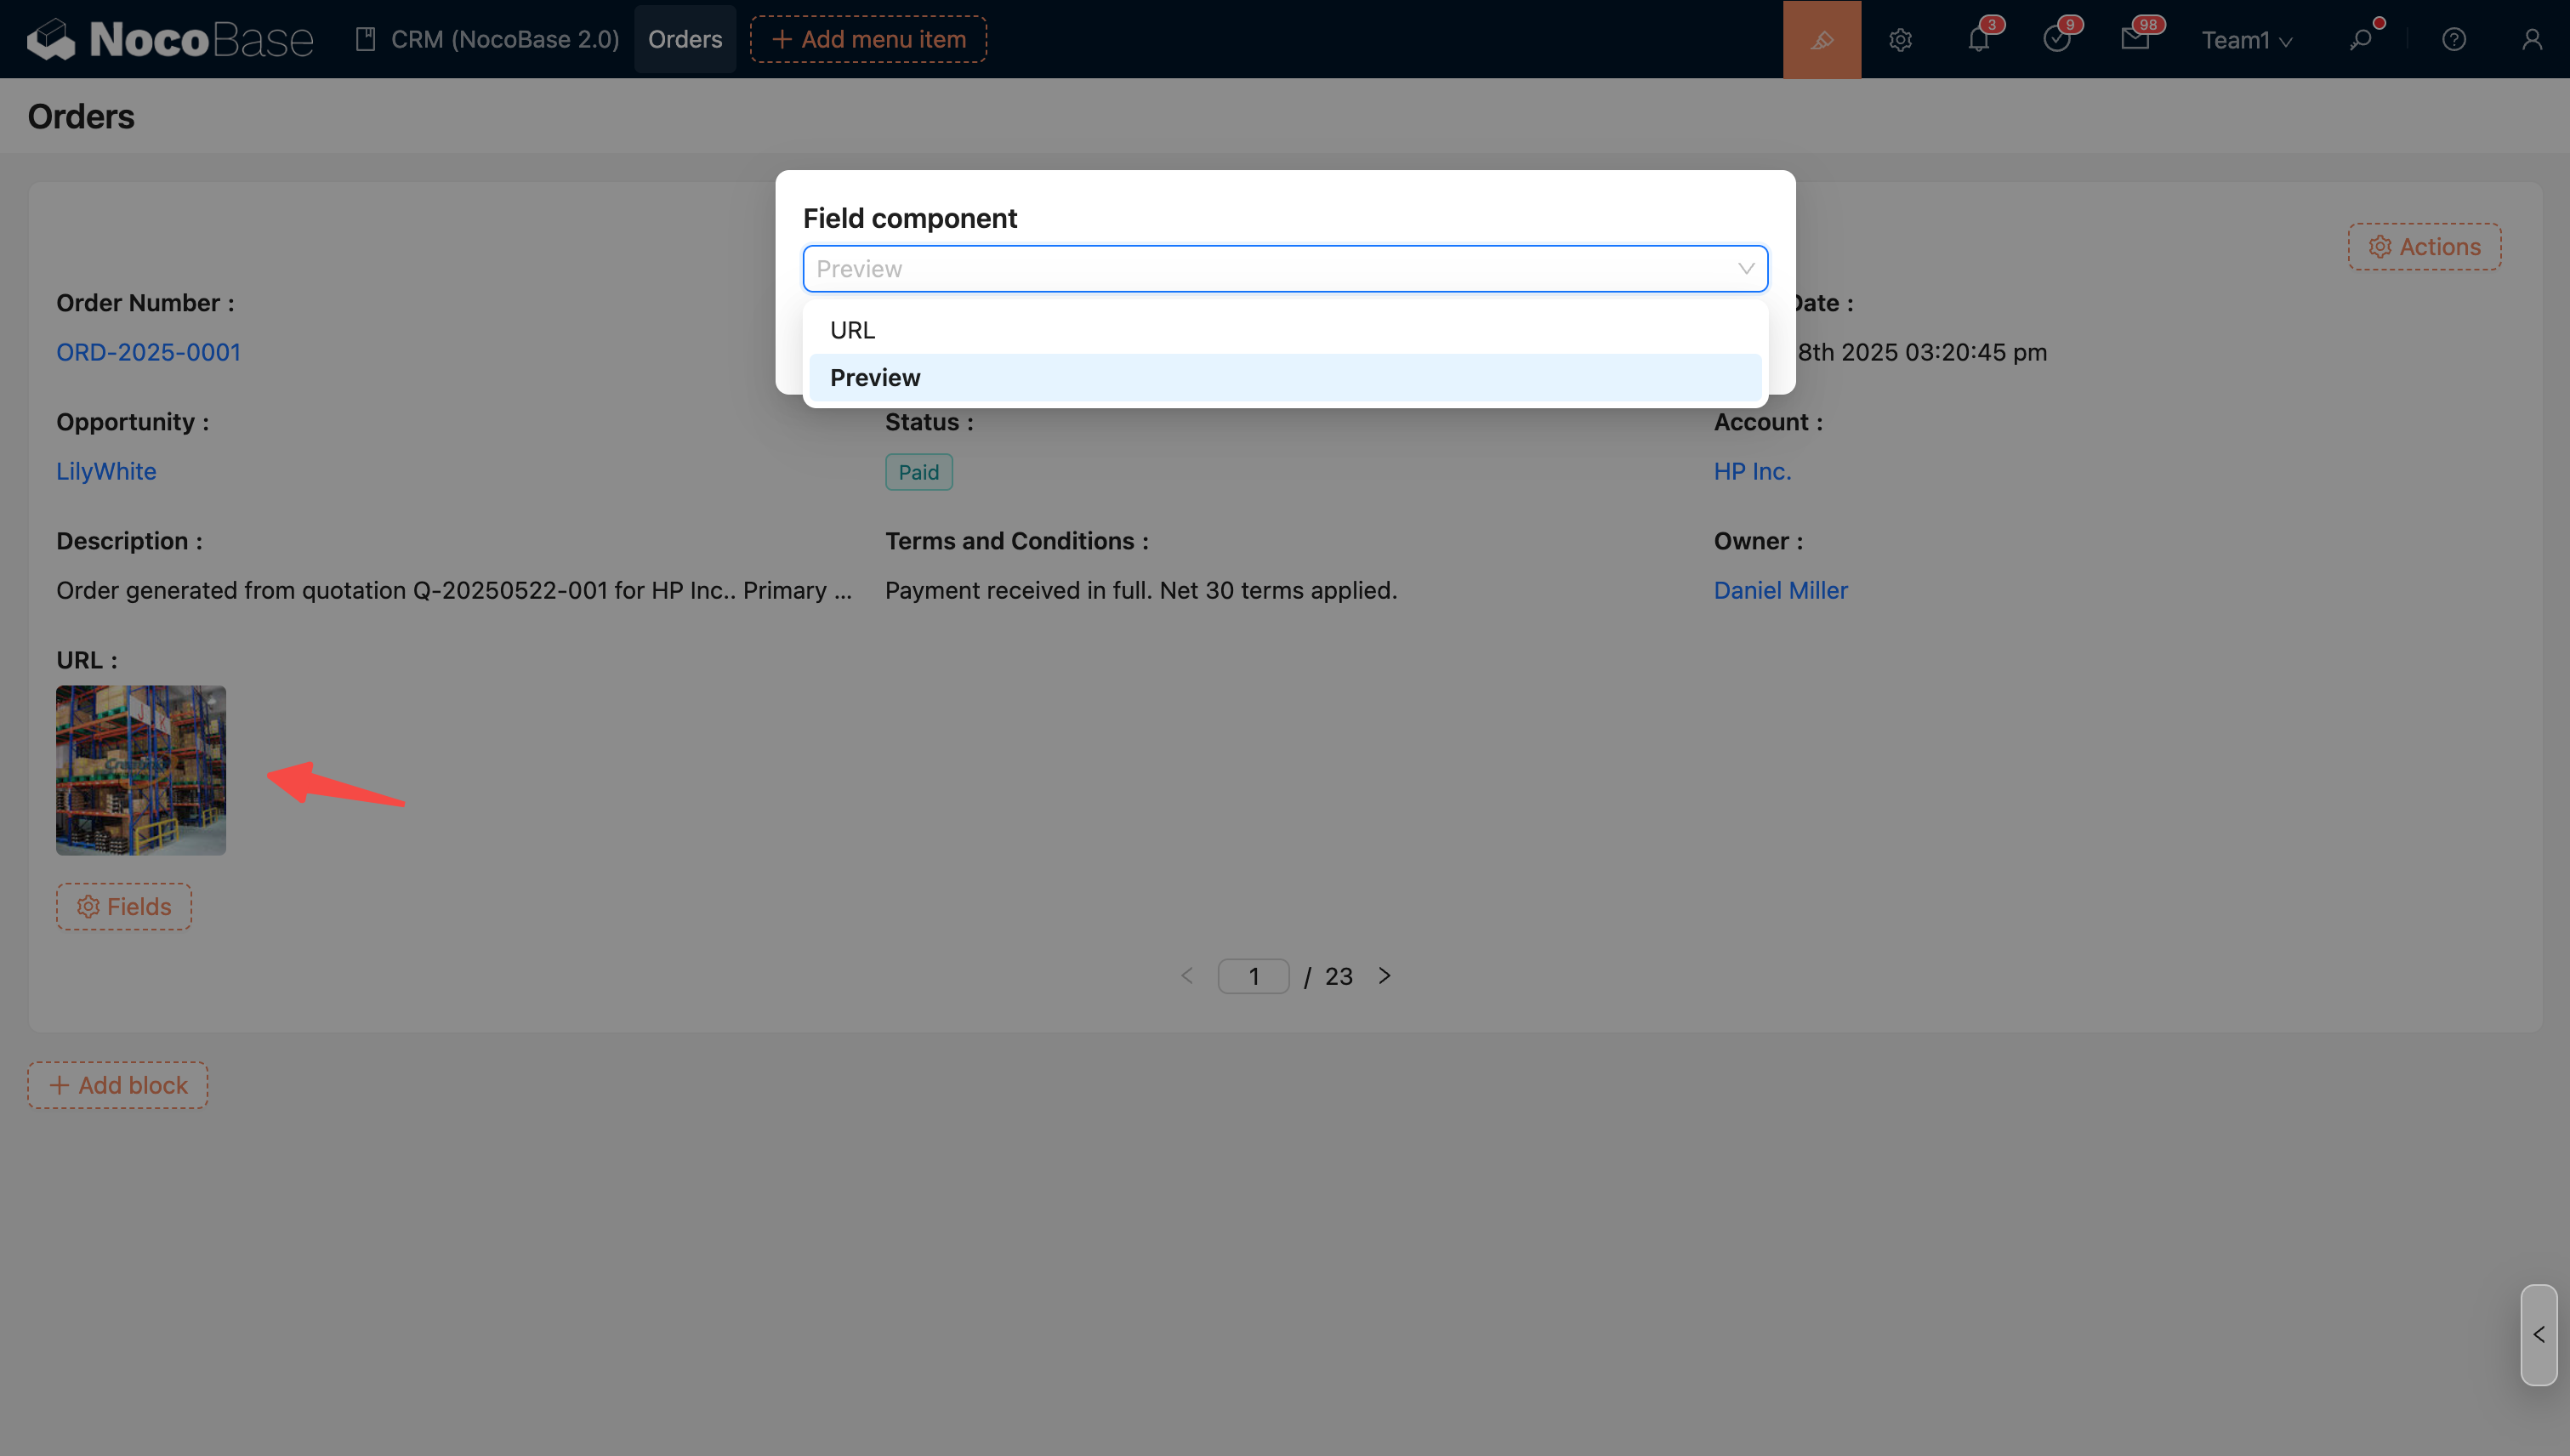The image size is (2570, 1456).
Task: Open the user profile icon
Action: (2531, 40)
